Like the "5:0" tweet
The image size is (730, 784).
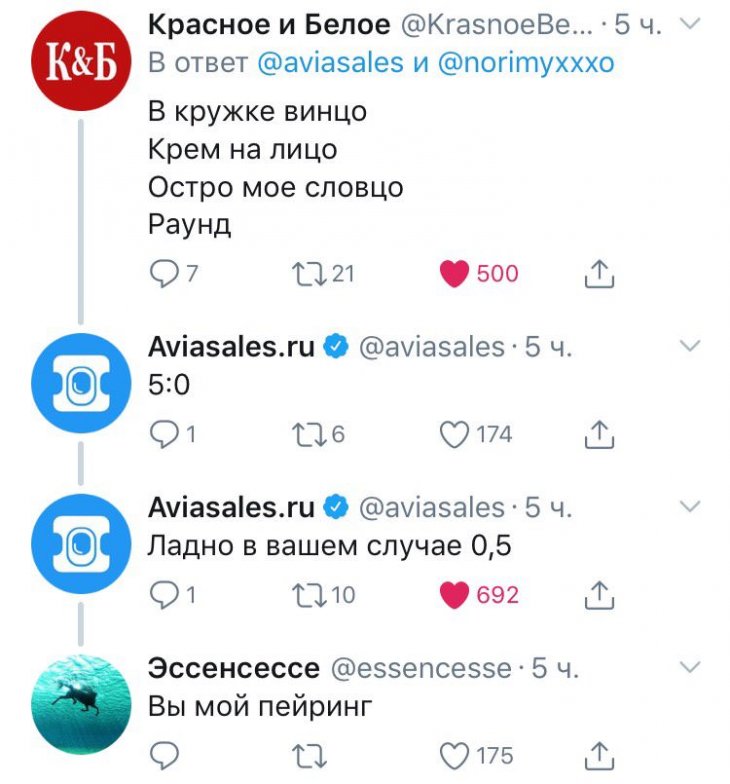456,433
